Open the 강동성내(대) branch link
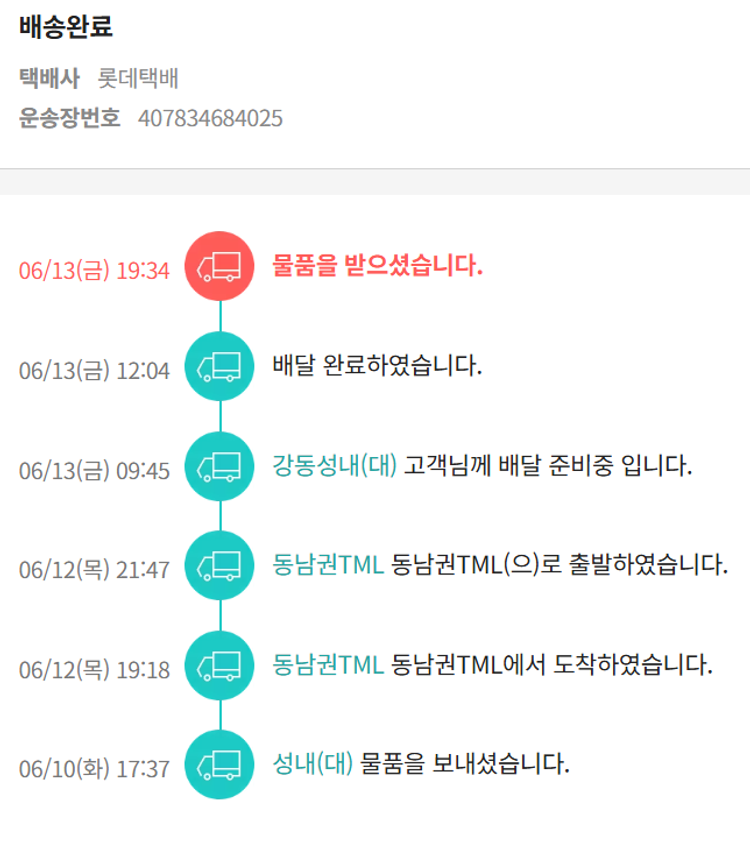 [335, 466]
